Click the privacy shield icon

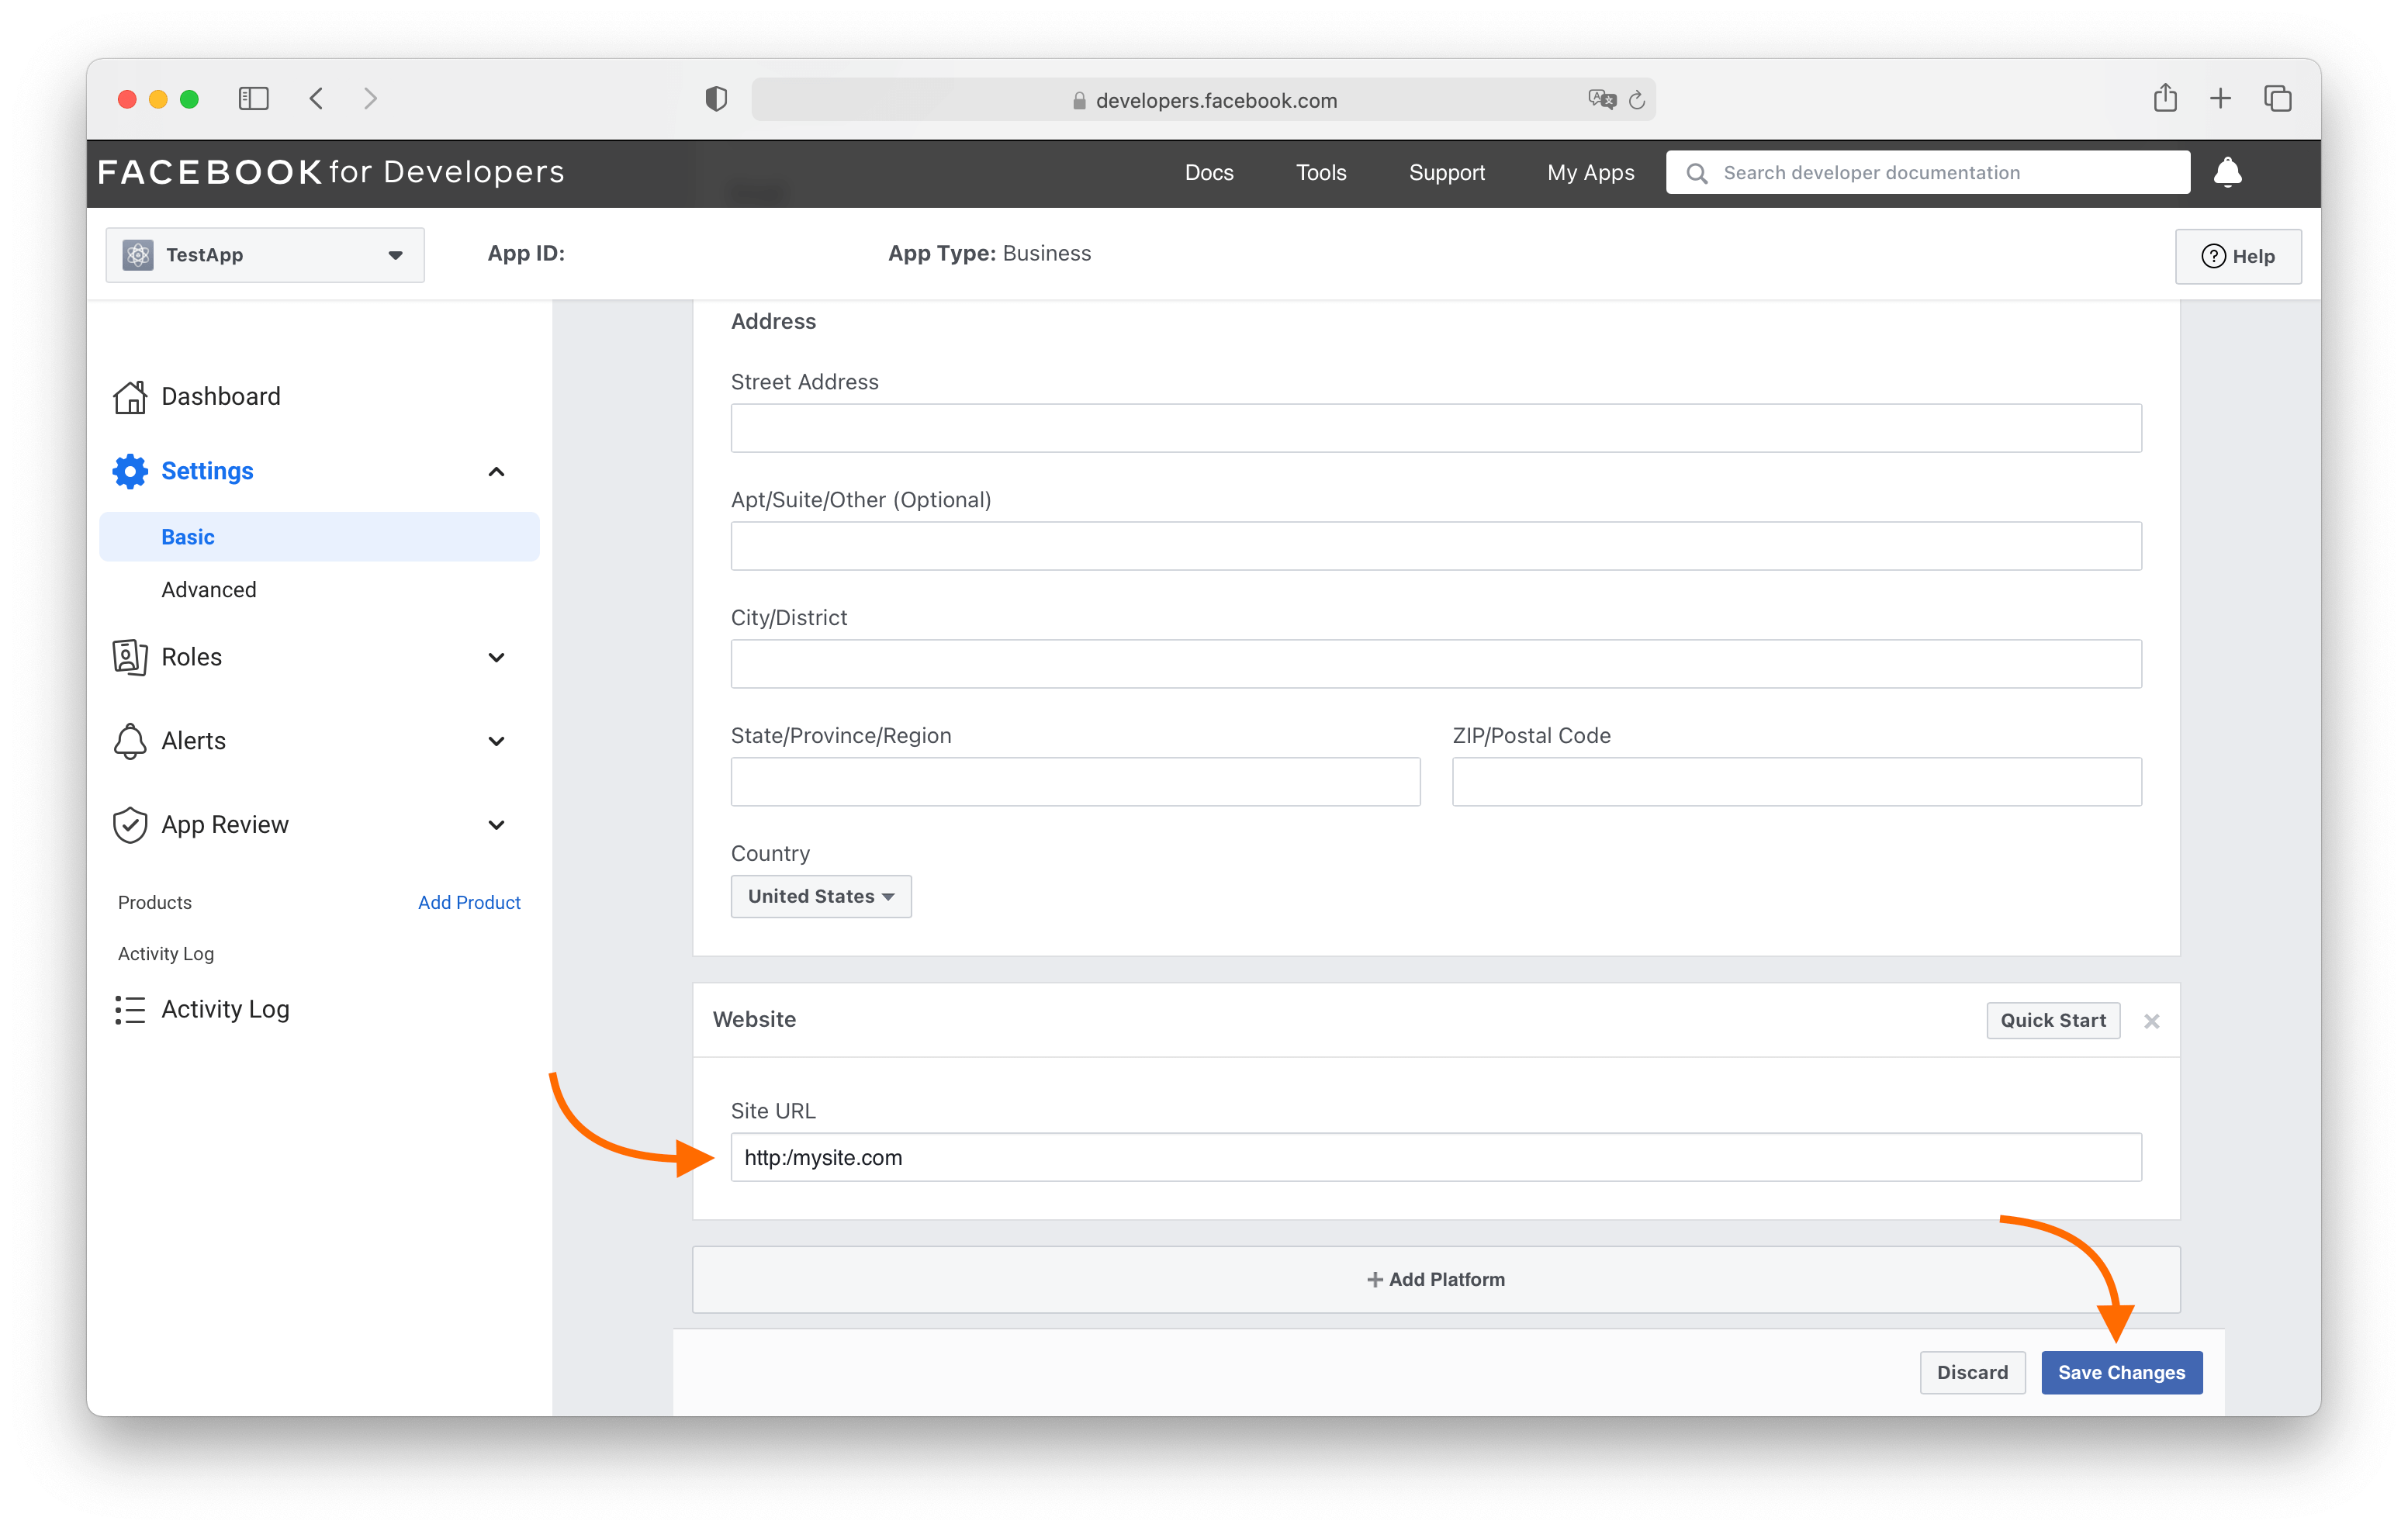[716, 99]
